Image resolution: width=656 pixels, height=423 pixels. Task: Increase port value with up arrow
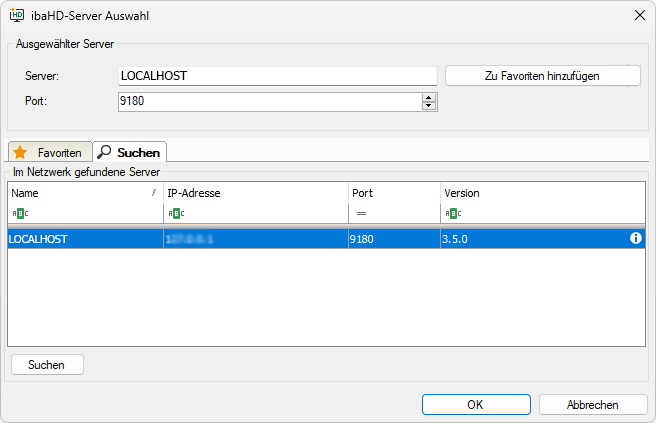(428, 98)
